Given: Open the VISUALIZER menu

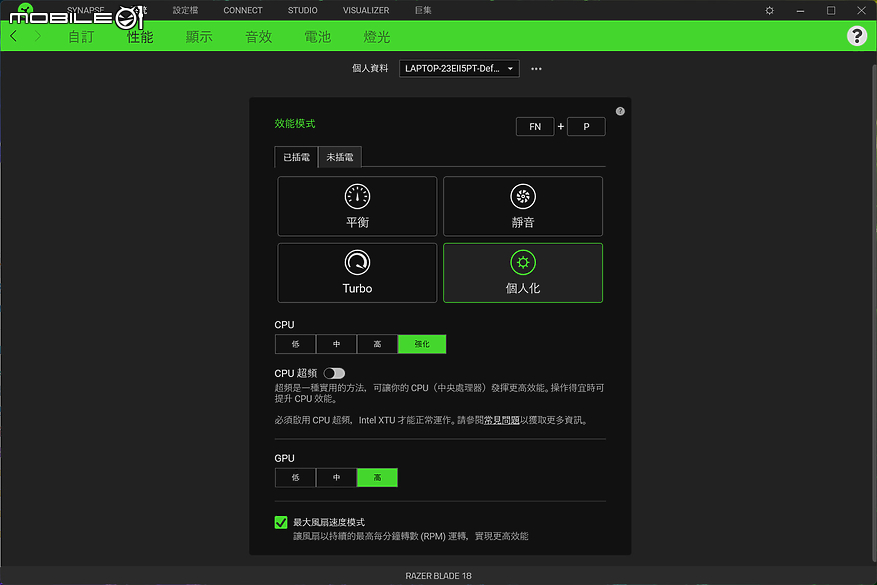Looking at the screenshot, I should pyautogui.click(x=366, y=10).
